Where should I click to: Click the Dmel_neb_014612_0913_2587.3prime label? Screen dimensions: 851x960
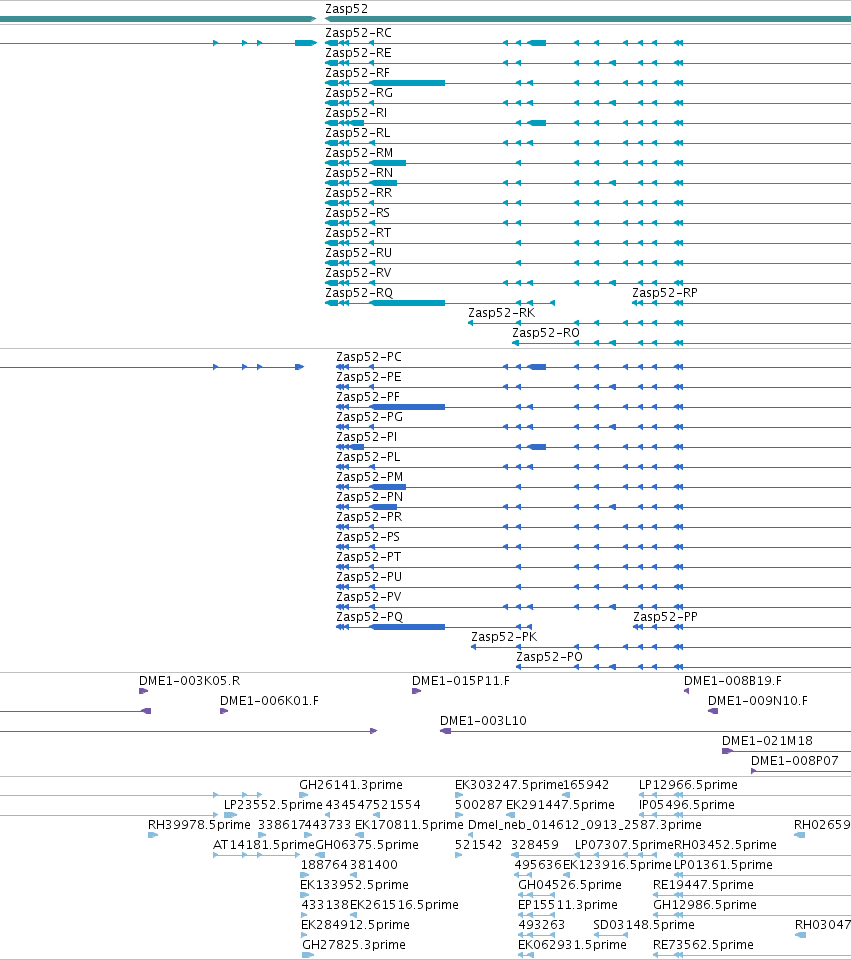pyautogui.click(x=585, y=825)
